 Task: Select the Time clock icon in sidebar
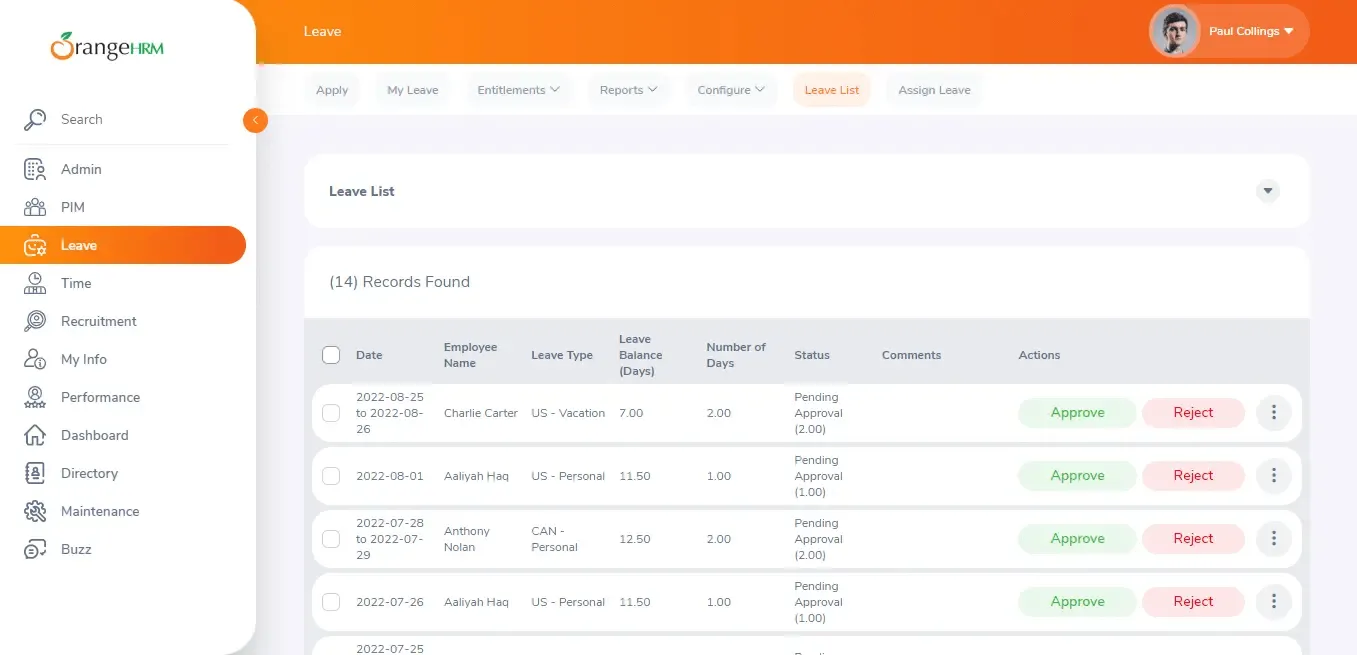(35, 283)
